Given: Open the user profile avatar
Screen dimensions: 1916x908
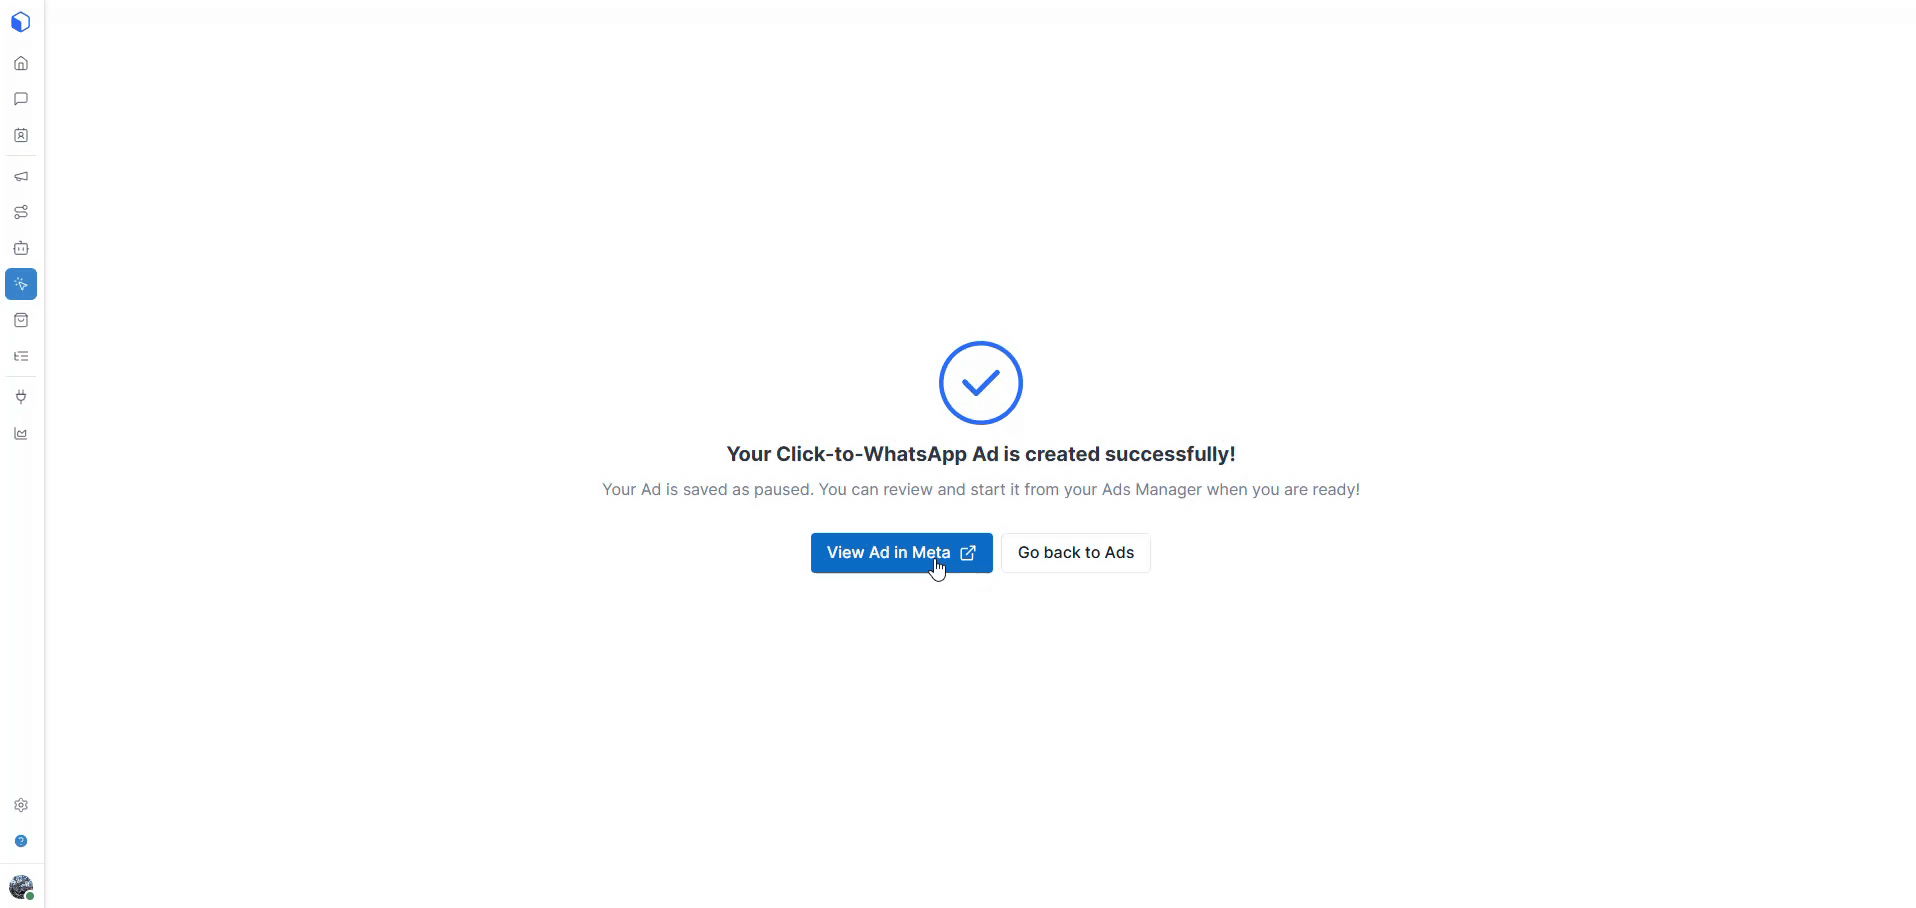Looking at the screenshot, I should [x=21, y=887].
